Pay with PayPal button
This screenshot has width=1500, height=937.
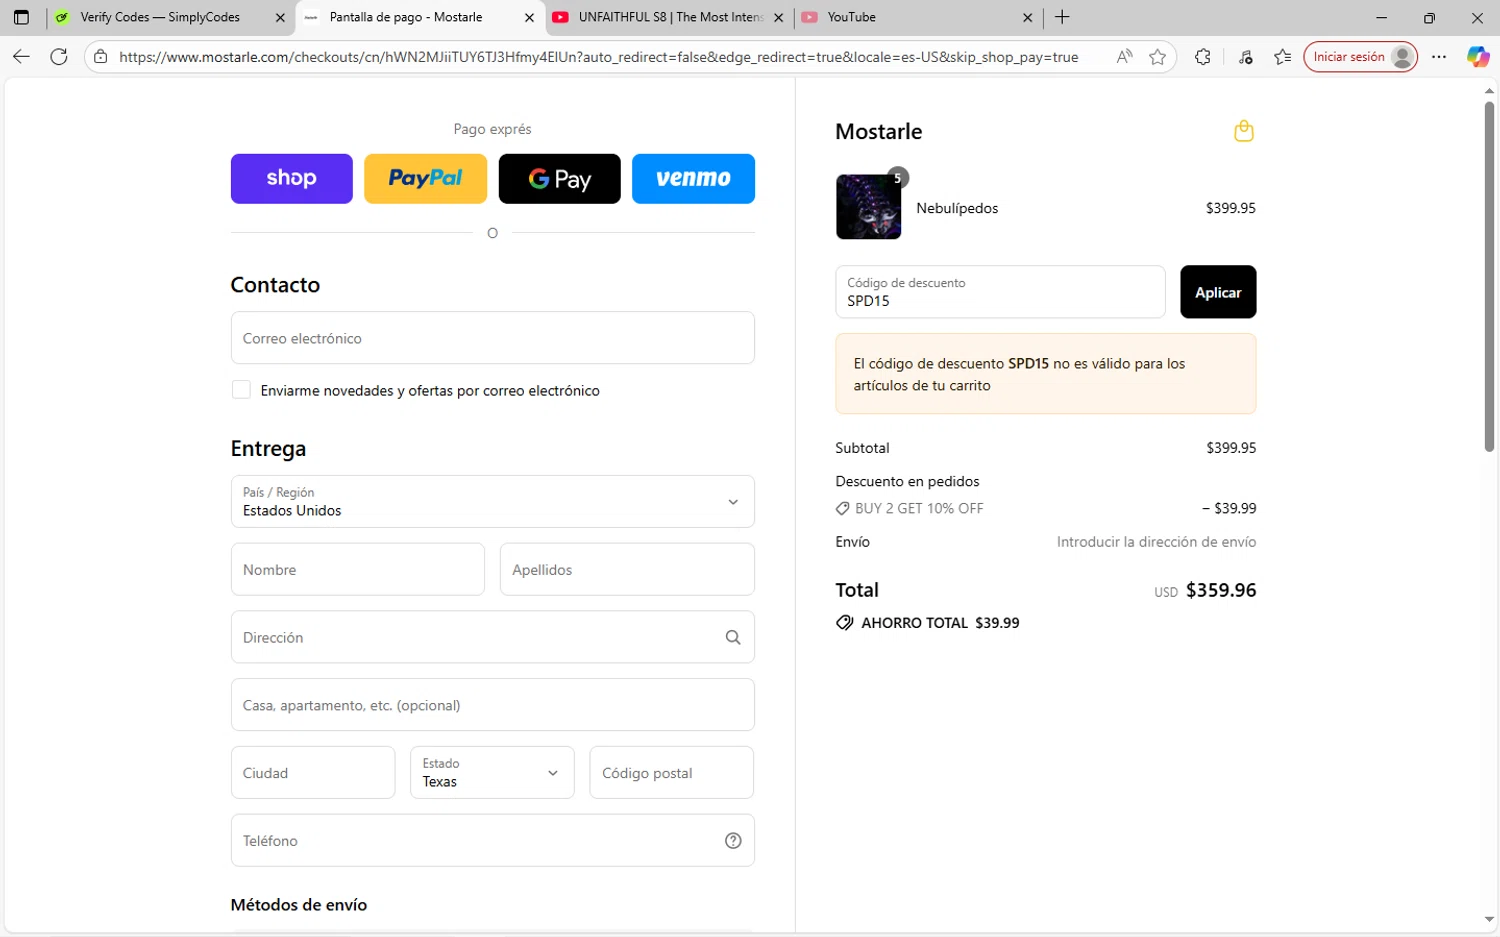click(x=425, y=179)
